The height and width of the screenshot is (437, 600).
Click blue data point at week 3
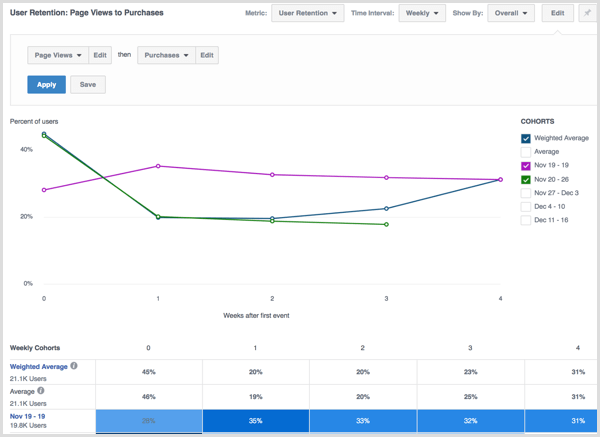[x=386, y=209]
